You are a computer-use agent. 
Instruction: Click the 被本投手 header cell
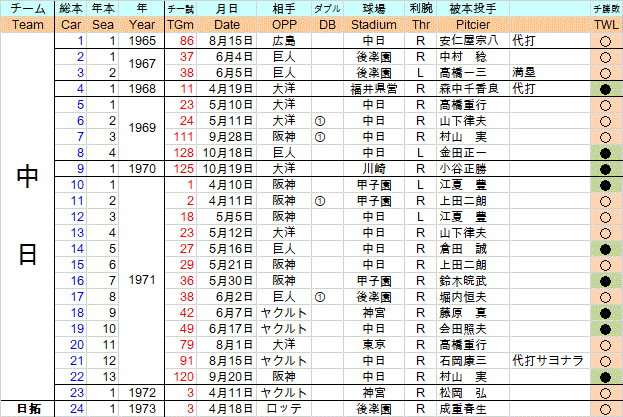pos(473,8)
